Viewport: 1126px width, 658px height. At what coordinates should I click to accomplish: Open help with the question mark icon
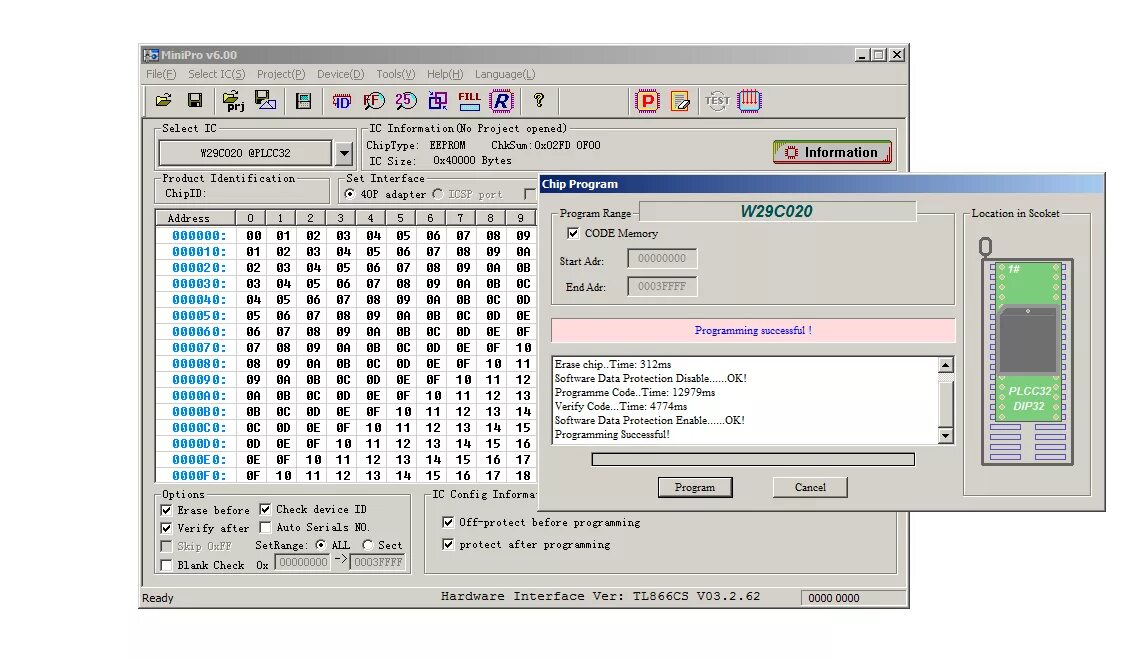(539, 101)
